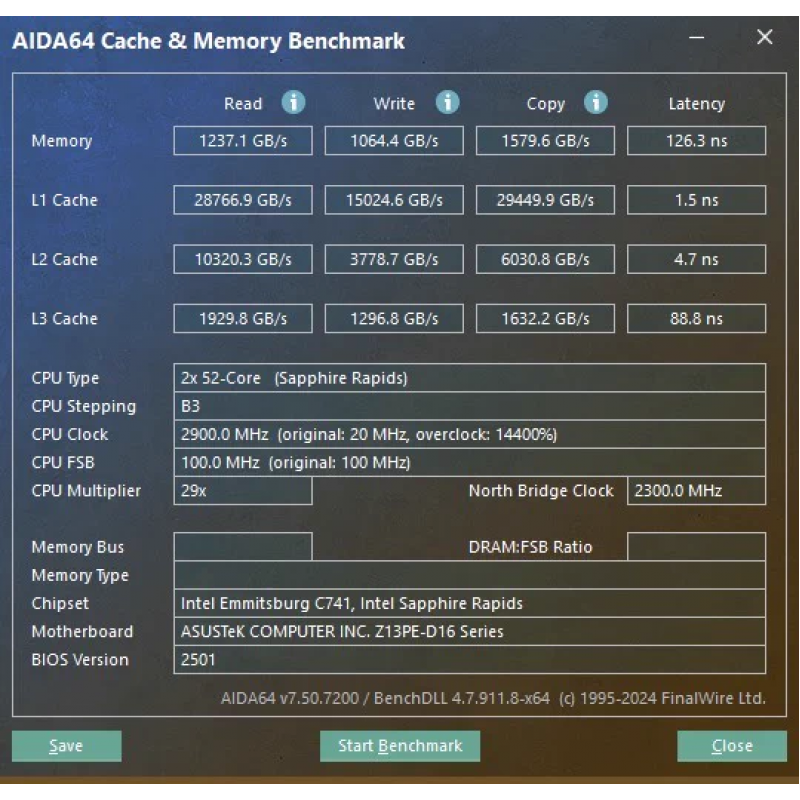Click the info icon next to Write
800x800 pixels.
[447, 103]
